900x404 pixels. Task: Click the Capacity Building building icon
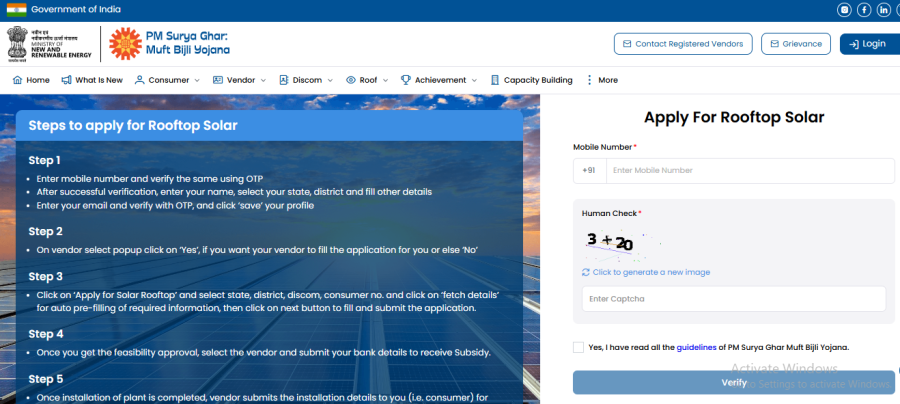coord(495,80)
